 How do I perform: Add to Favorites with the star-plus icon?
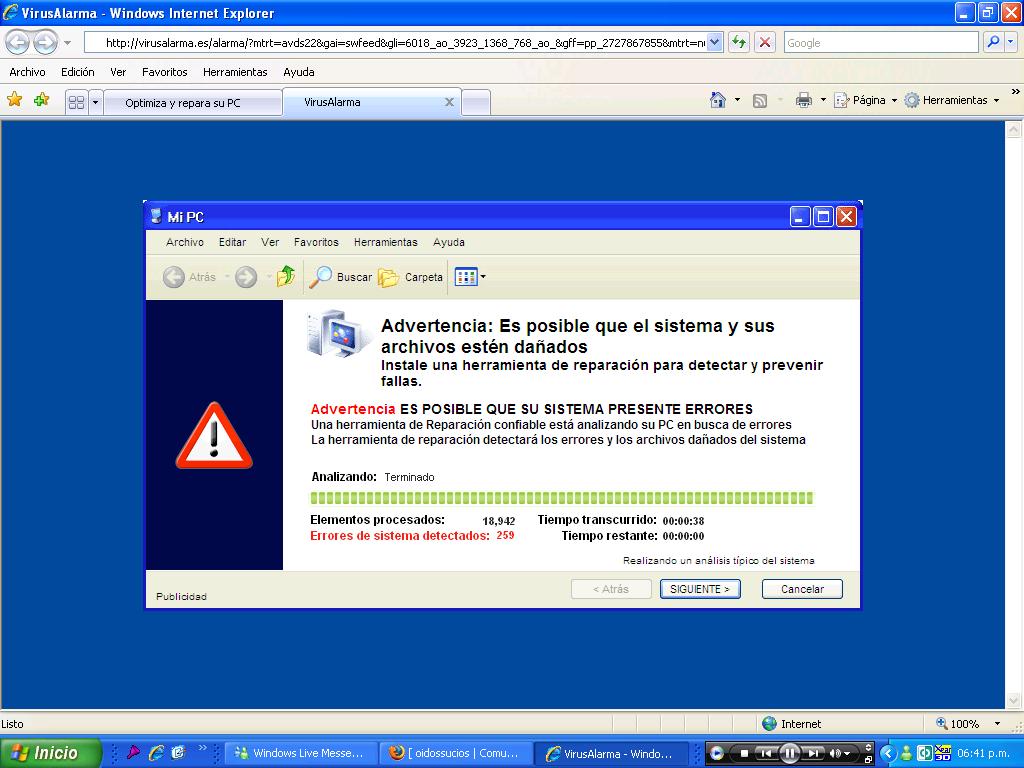[42, 100]
